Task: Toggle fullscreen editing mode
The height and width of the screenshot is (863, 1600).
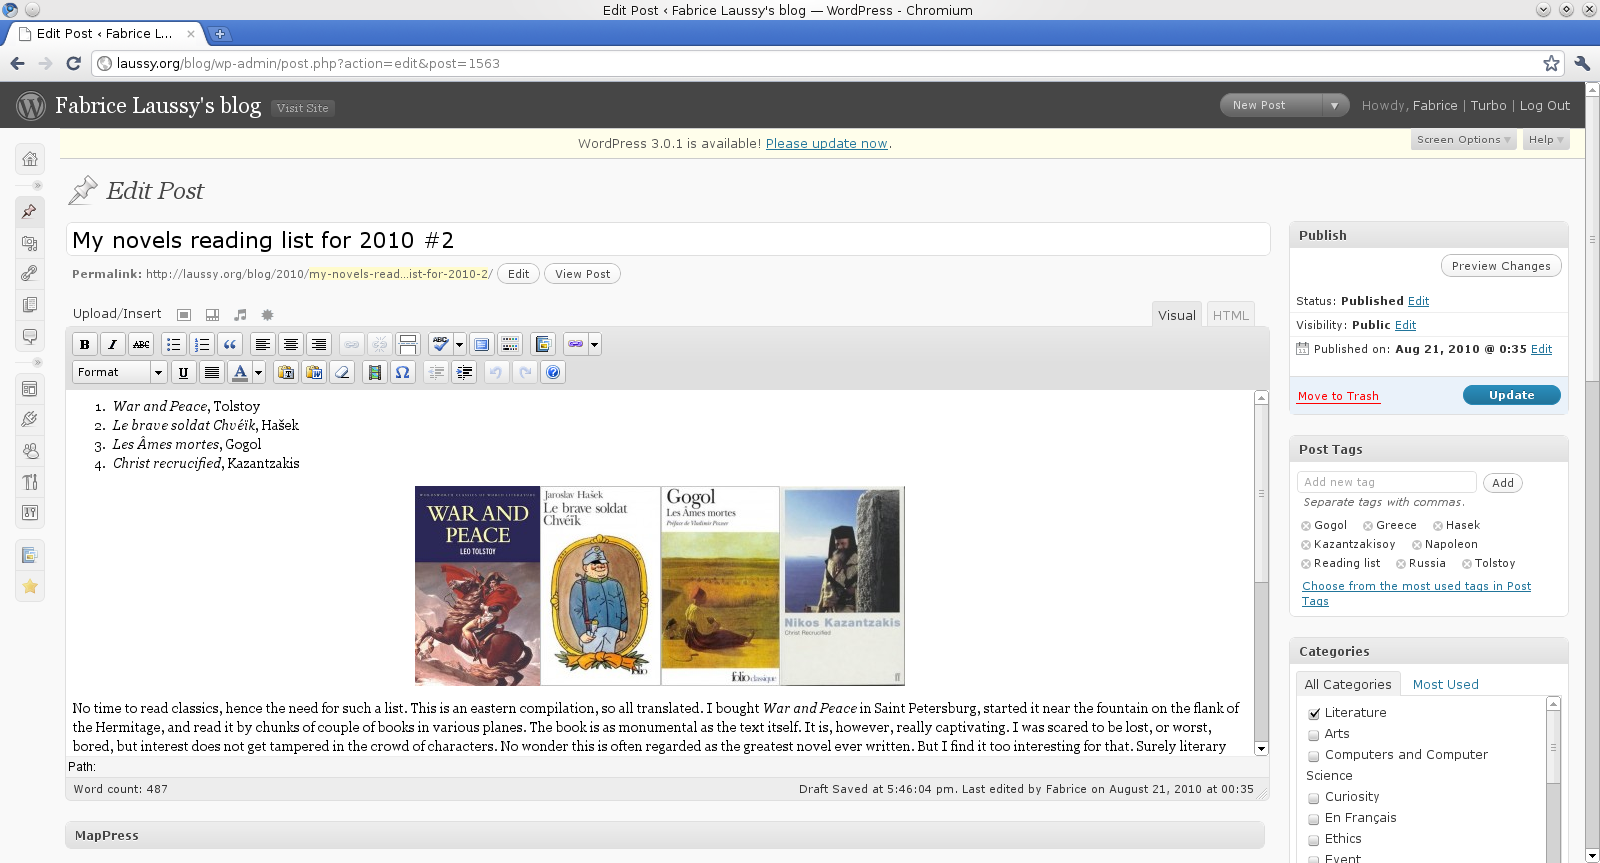Action: (482, 344)
